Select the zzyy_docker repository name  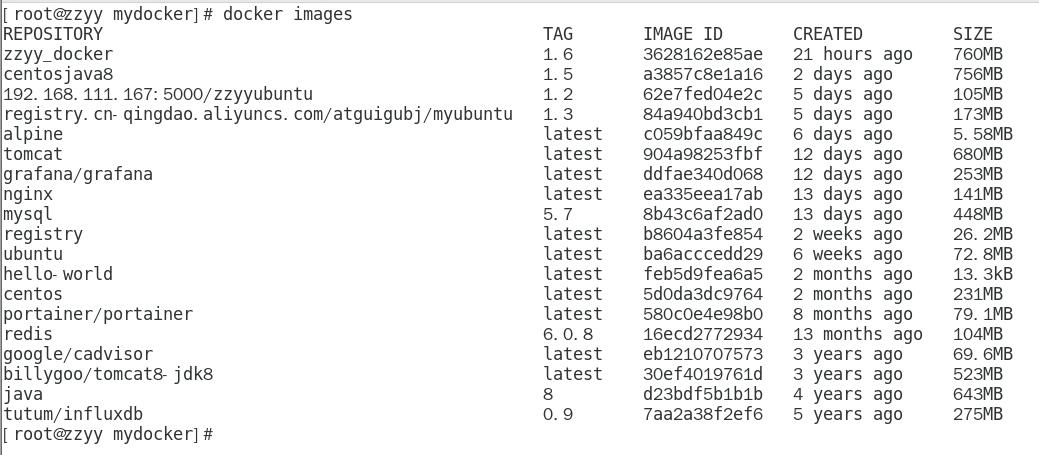coord(58,54)
